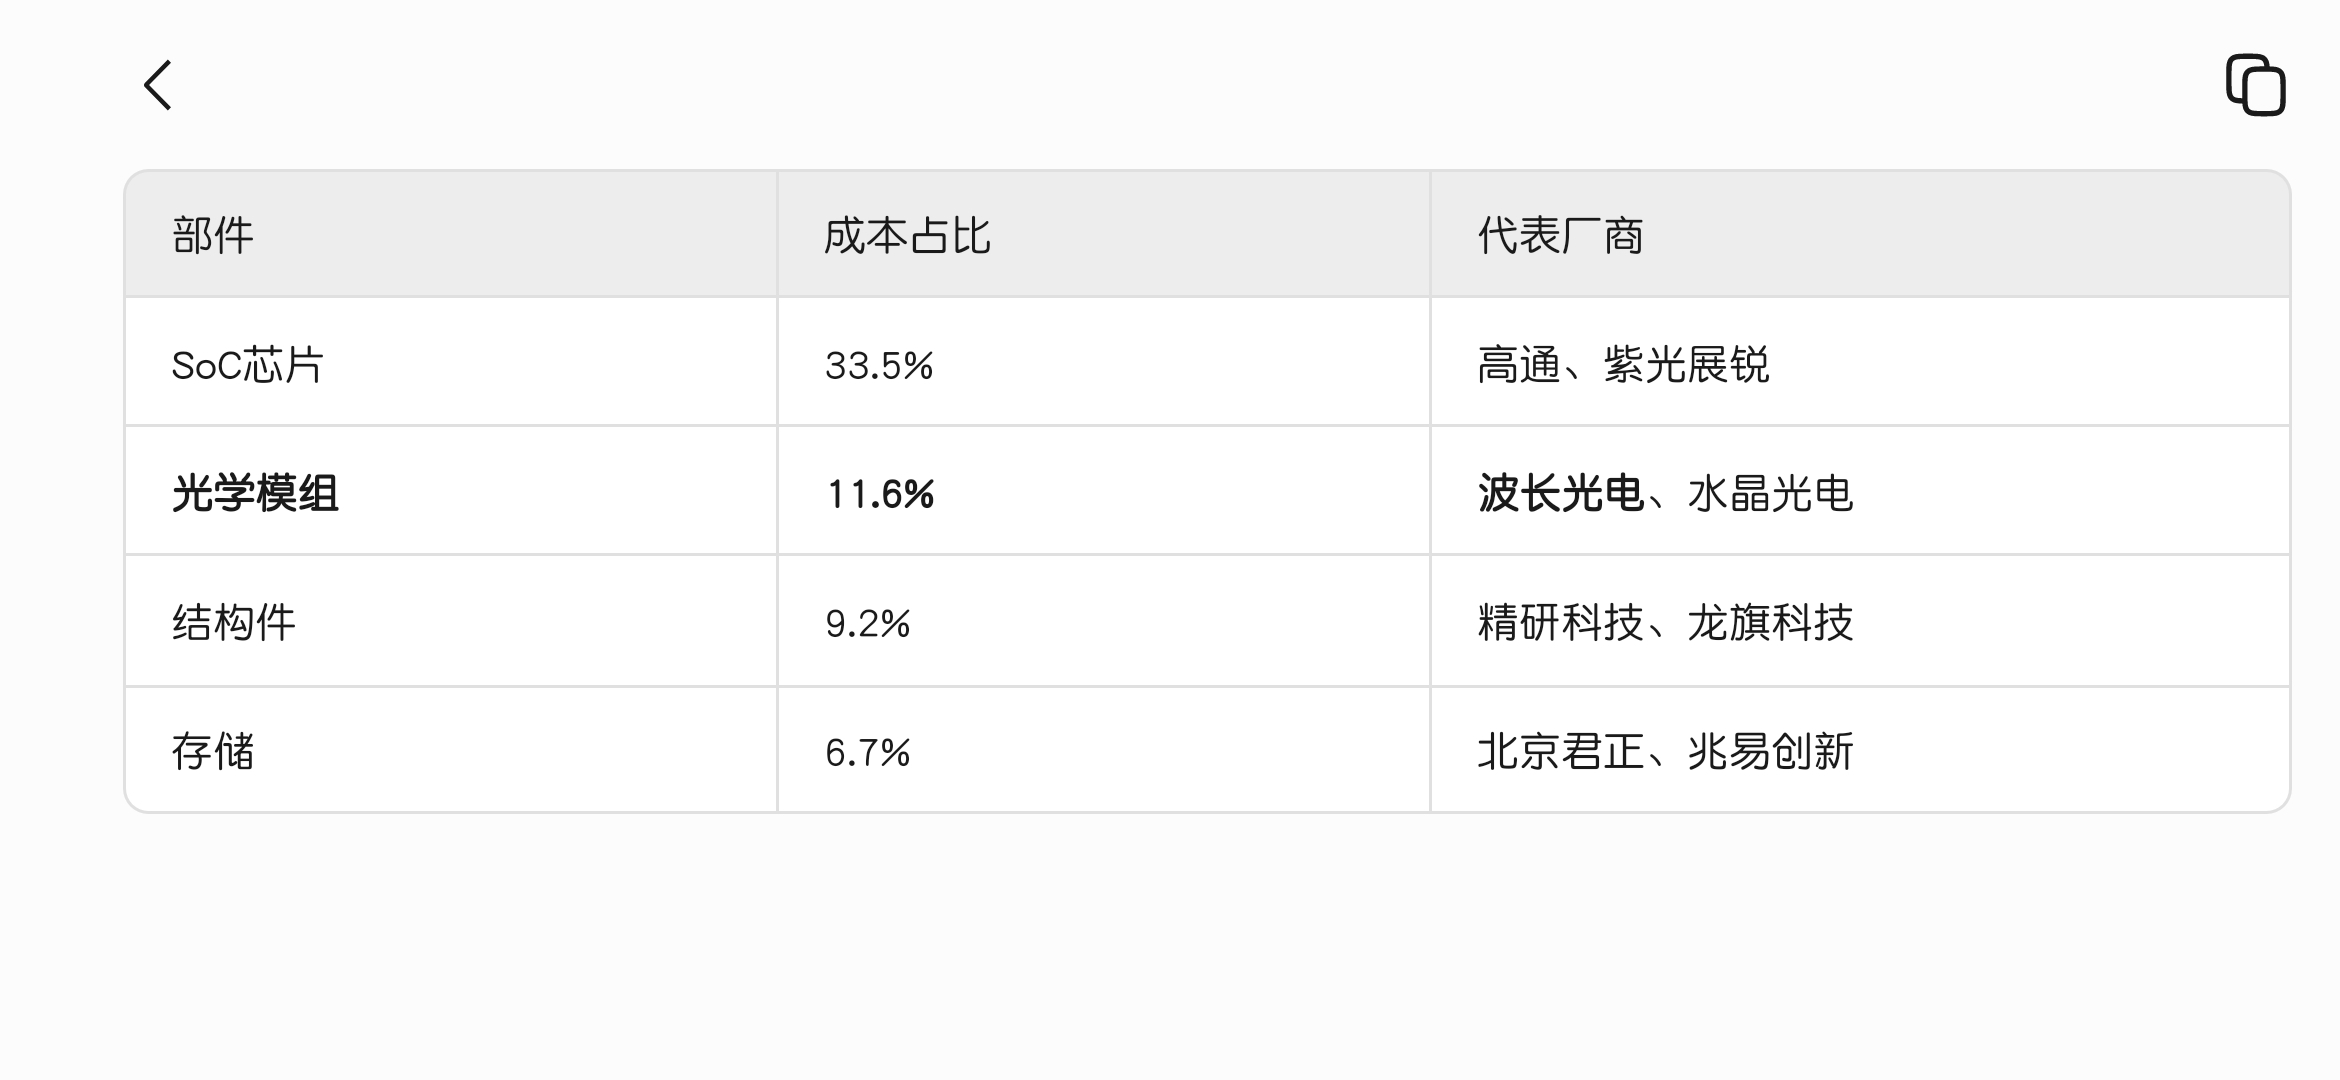Copy the table with the copy icon
The width and height of the screenshot is (2340, 1080).
click(2255, 85)
